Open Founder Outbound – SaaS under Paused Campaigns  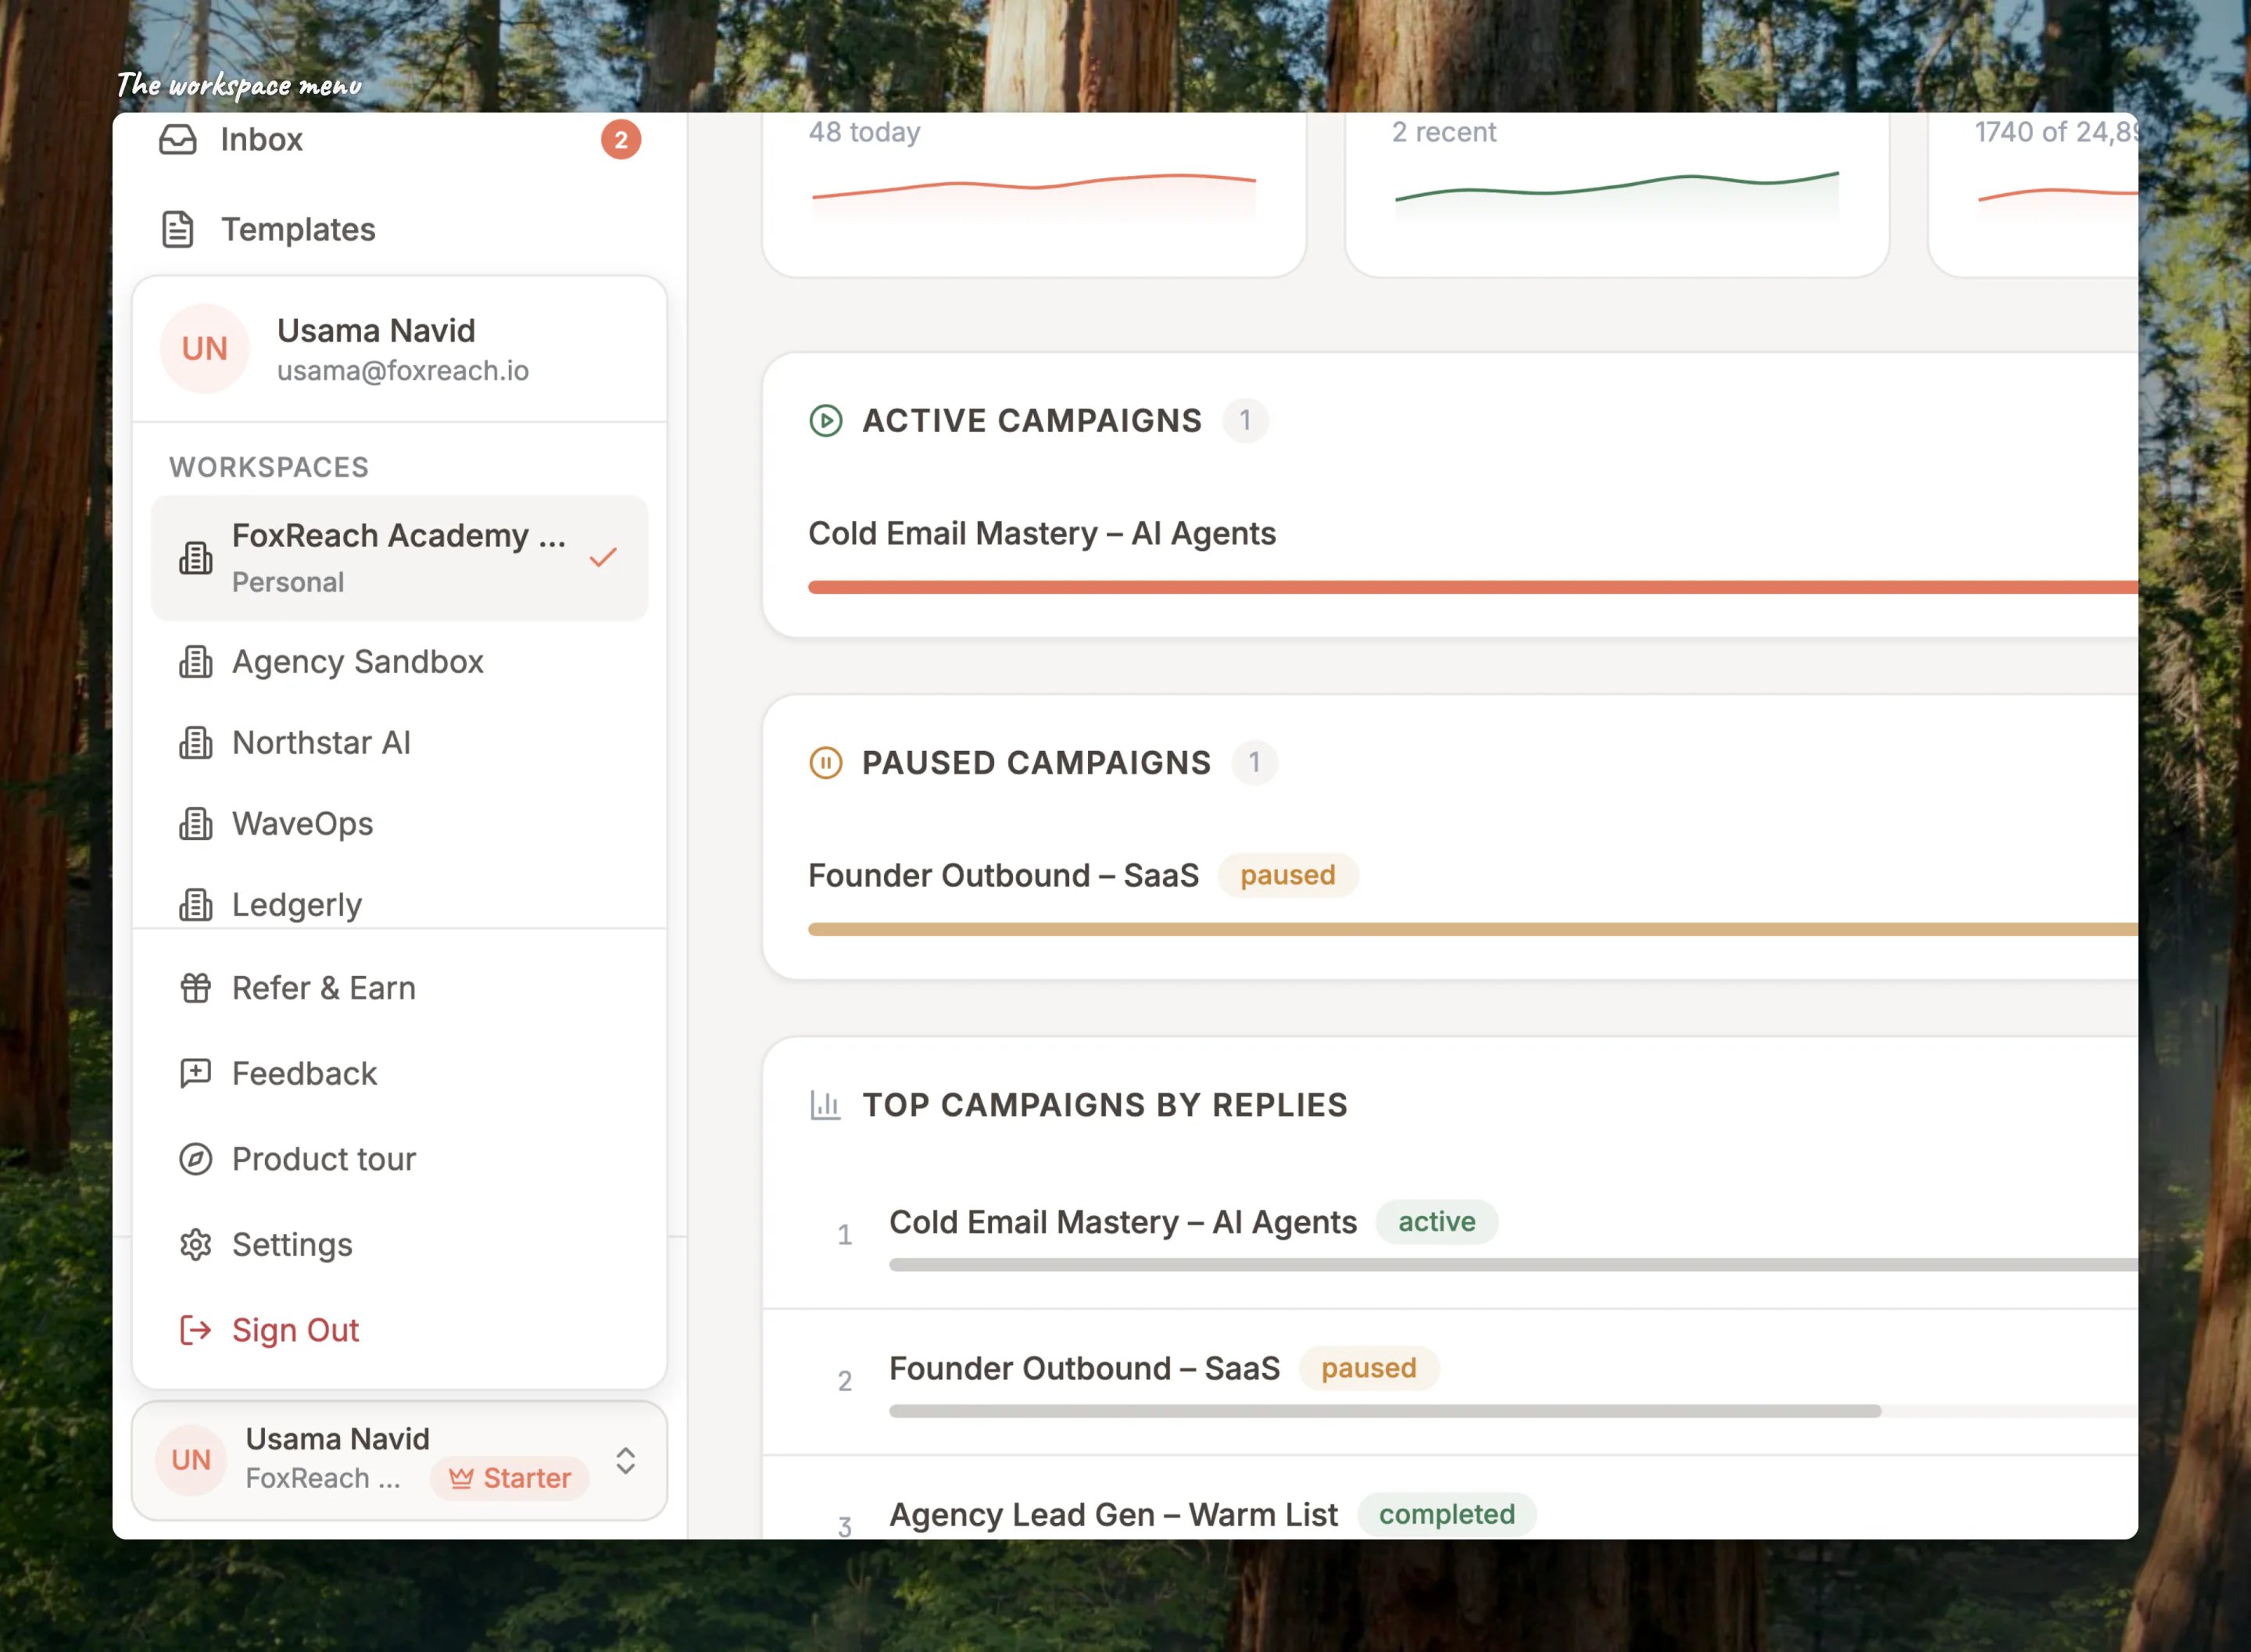point(1003,875)
